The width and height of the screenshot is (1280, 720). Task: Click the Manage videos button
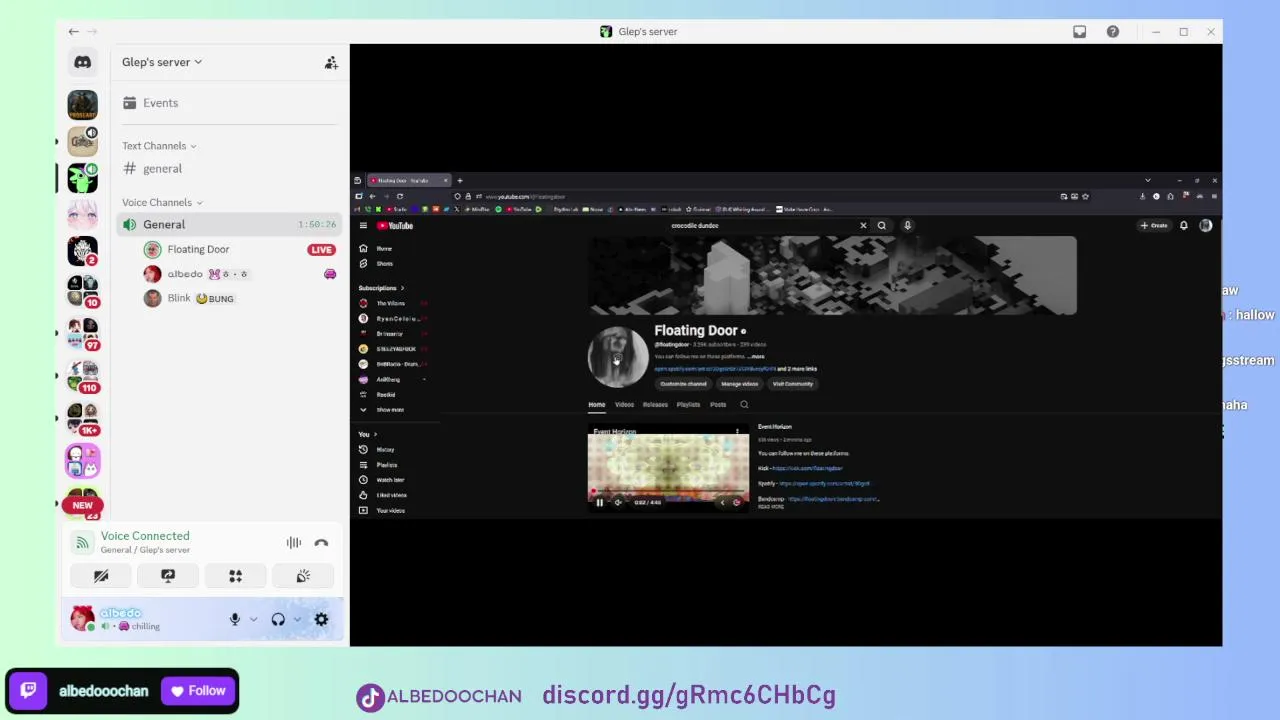click(740, 384)
